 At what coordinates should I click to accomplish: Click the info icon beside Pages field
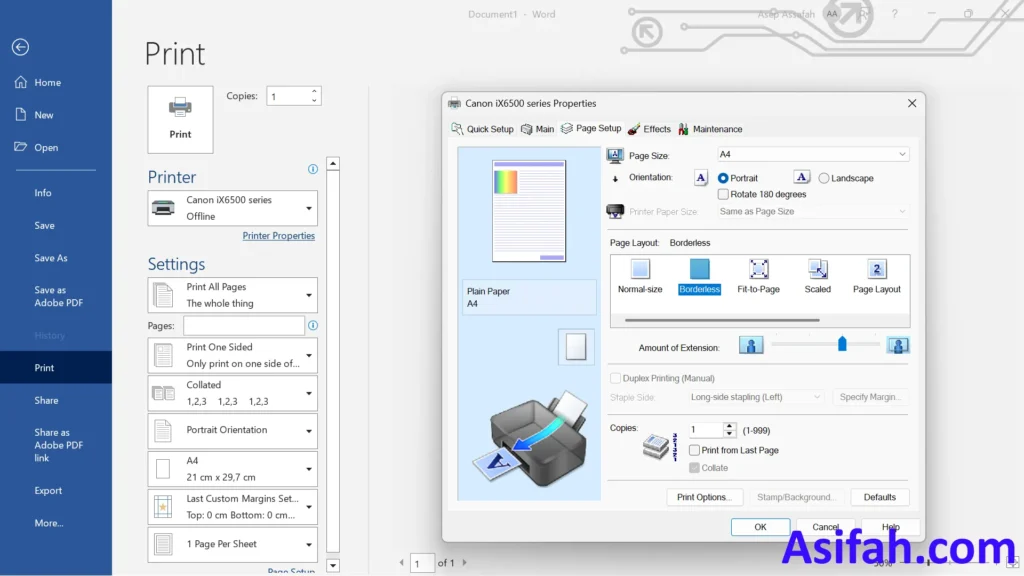point(313,325)
